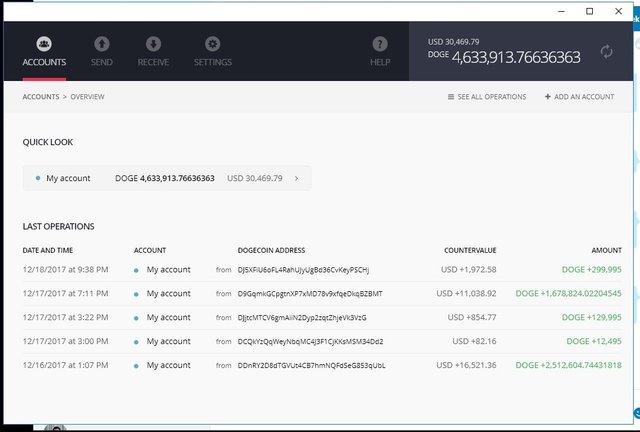Open operation dated 12/17/2017 at 3:00 PM
The height and width of the screenshot is (432, 640).
tap(65, 341)
